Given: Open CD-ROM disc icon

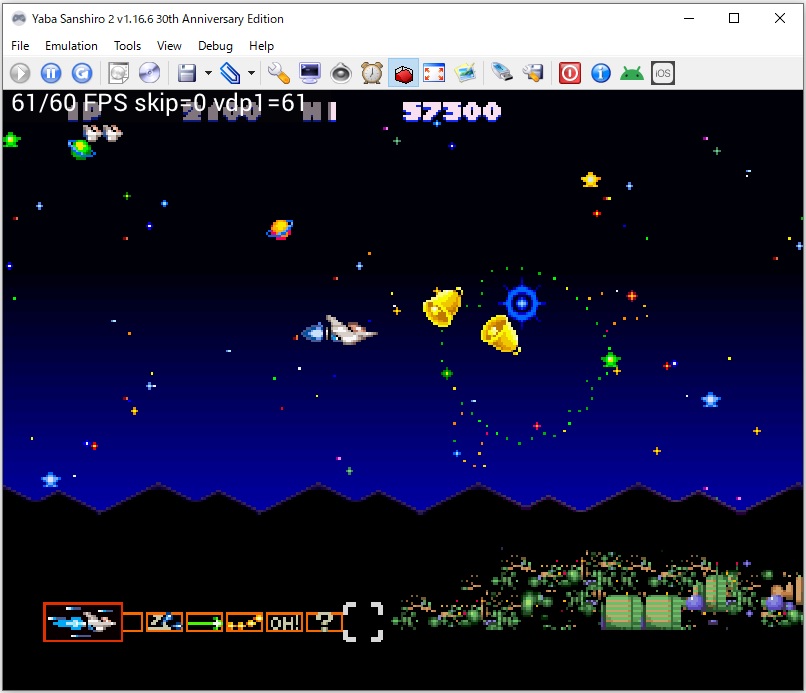Looking at the screenshot, I should click(150, 73).
